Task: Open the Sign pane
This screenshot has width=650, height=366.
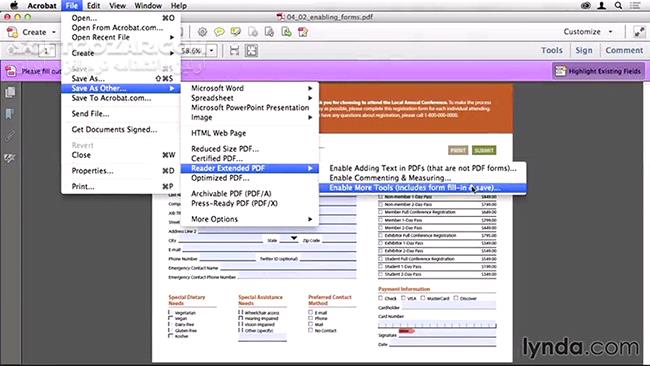Action: click(x=584, y=50)
